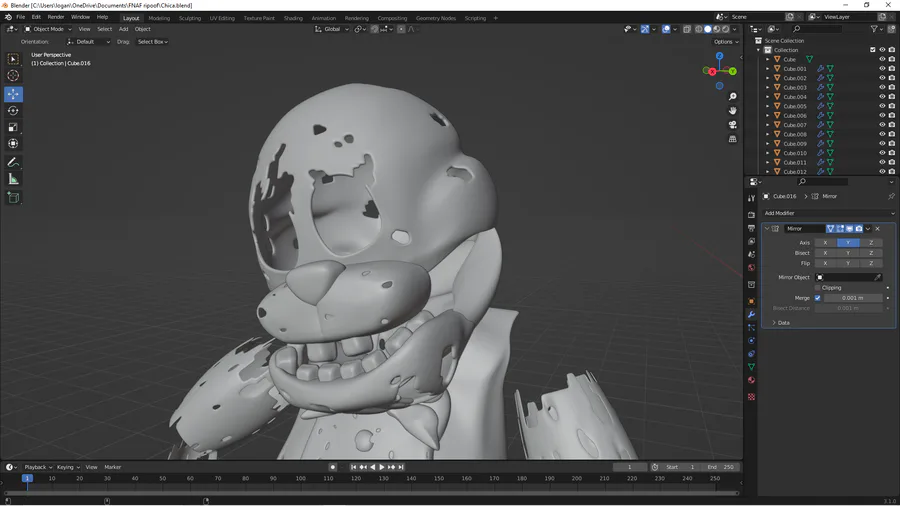The height and width of the screenshot is (506, 900).
Task: Open the Add Modifier dropdown
Action: pos(828,213)
